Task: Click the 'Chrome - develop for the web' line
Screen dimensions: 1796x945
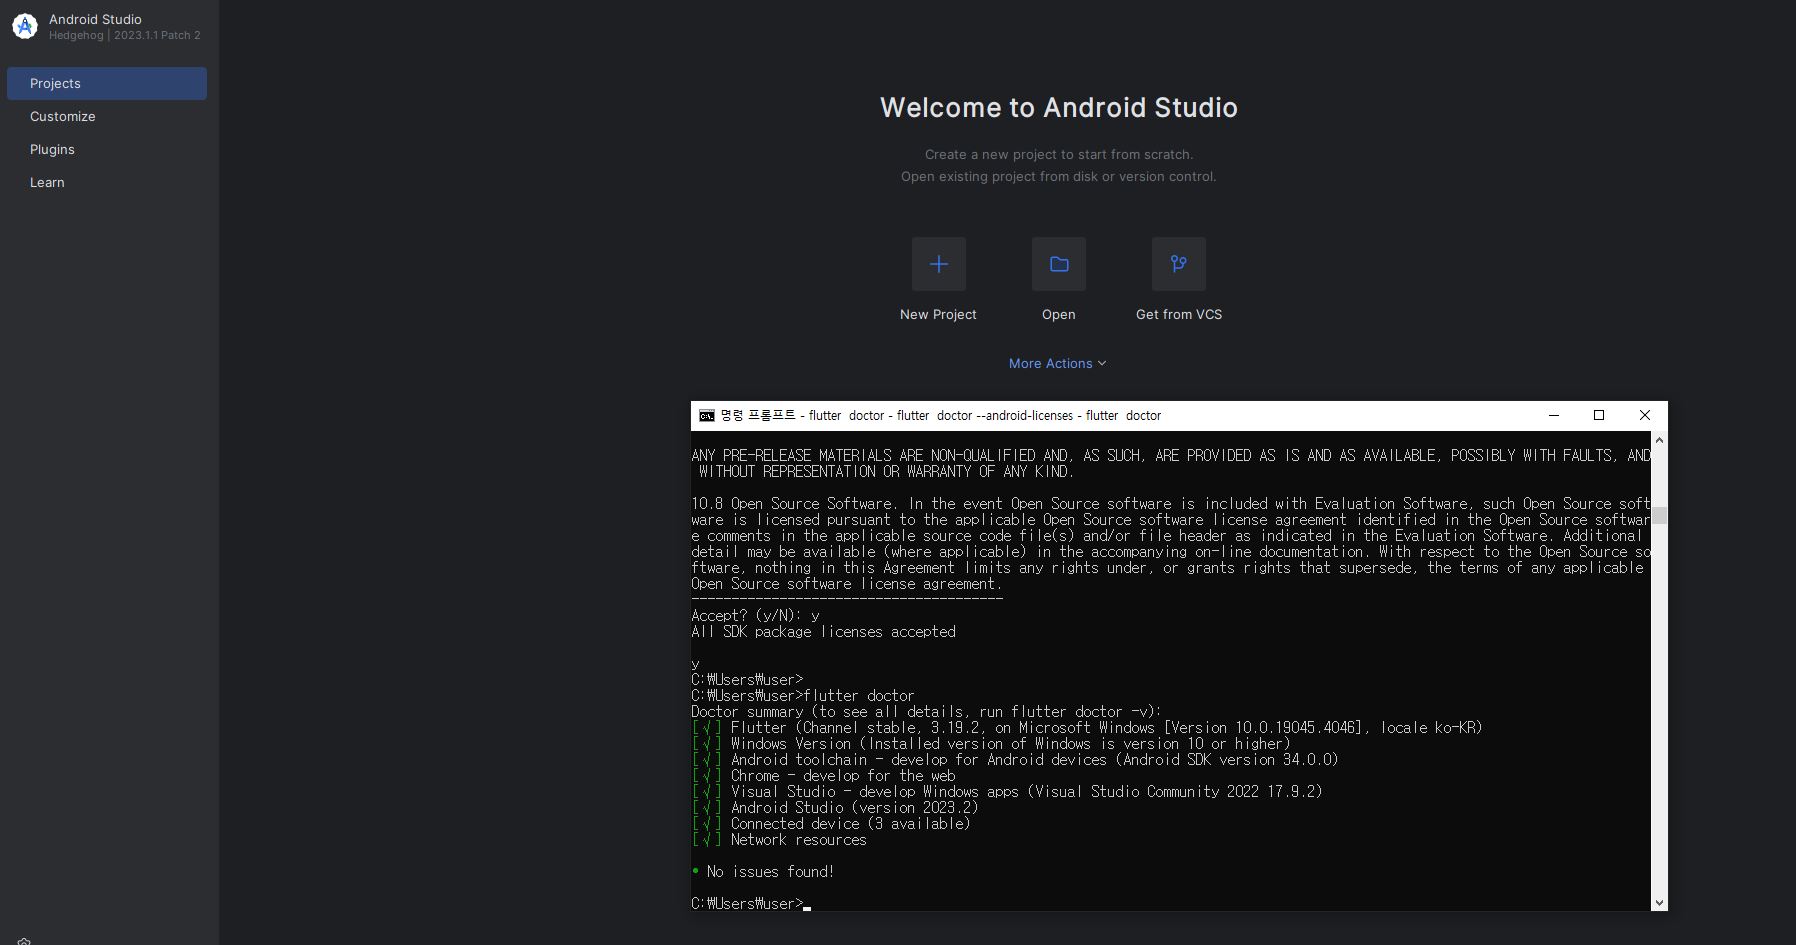Action: (x=842, y=776)
